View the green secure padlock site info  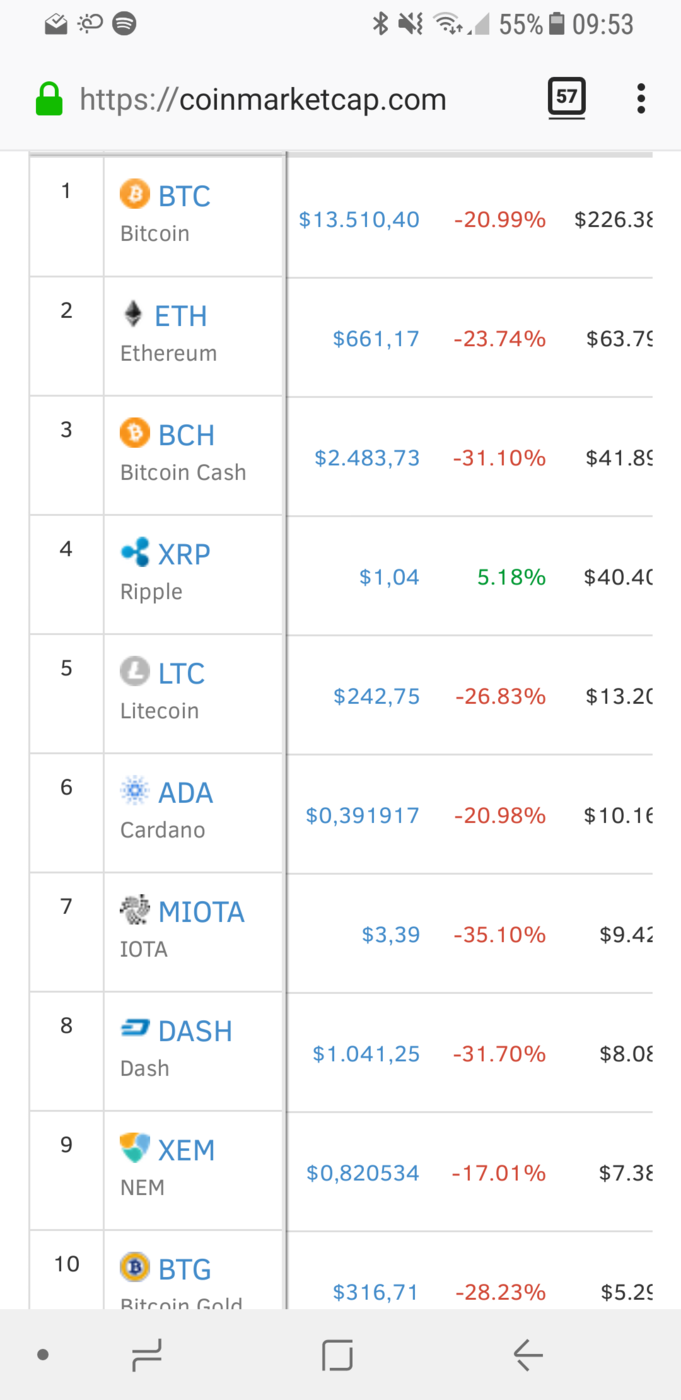click(49, 99)
